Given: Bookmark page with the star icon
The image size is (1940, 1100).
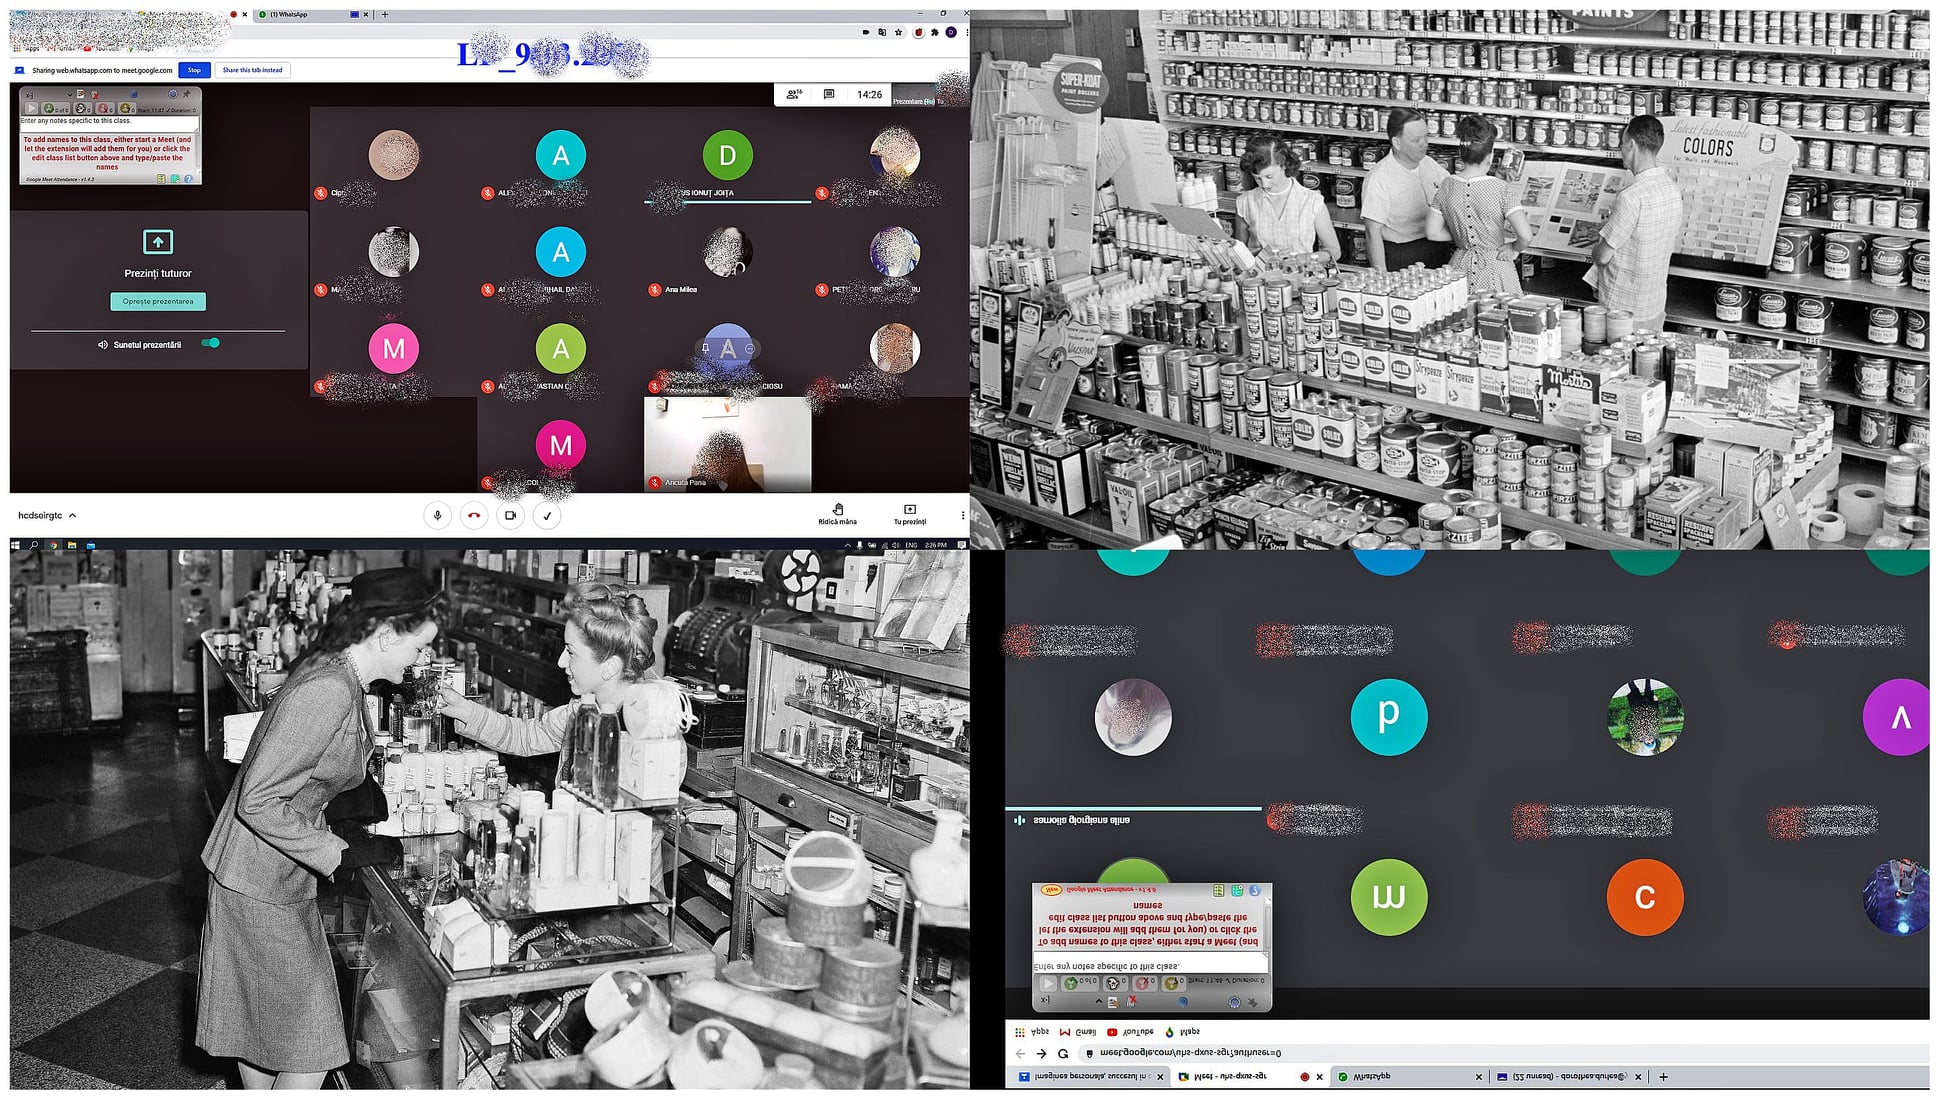Looking at the screenshot, I should tap(899, 32).
